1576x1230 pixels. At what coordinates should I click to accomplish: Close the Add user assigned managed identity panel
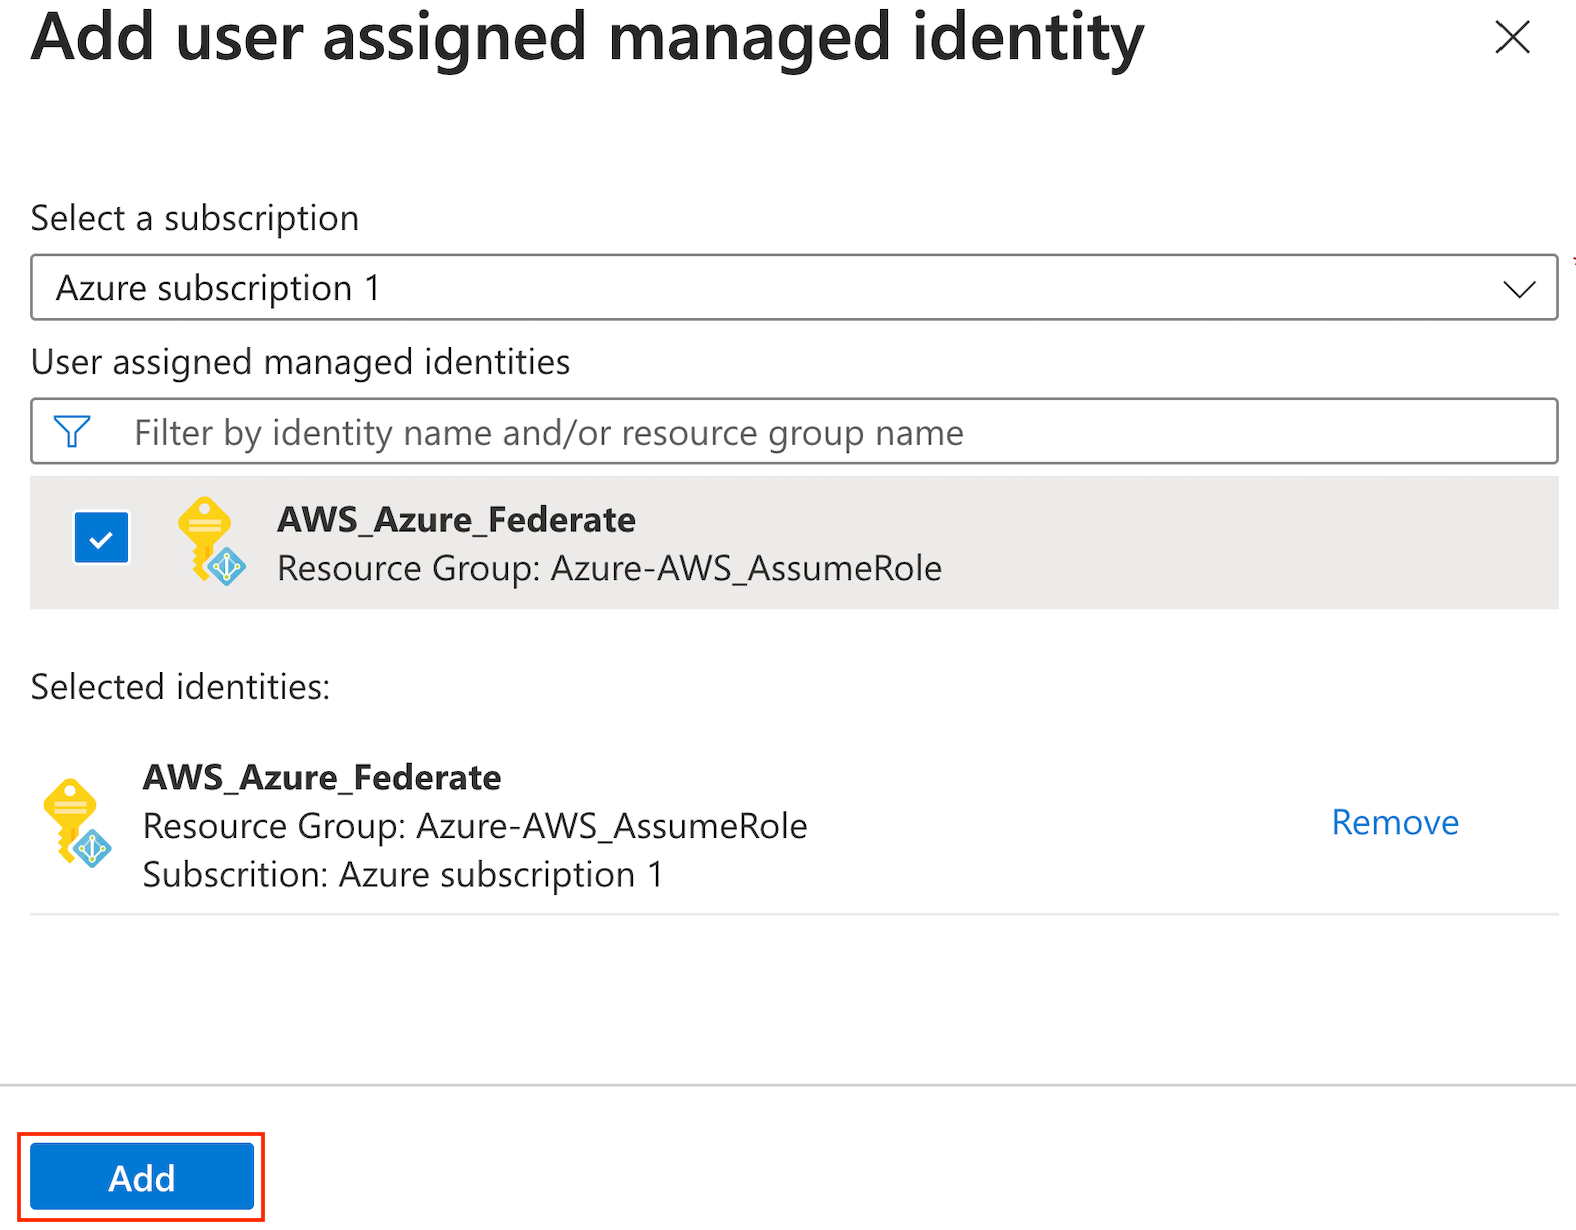coord(1512,37)
